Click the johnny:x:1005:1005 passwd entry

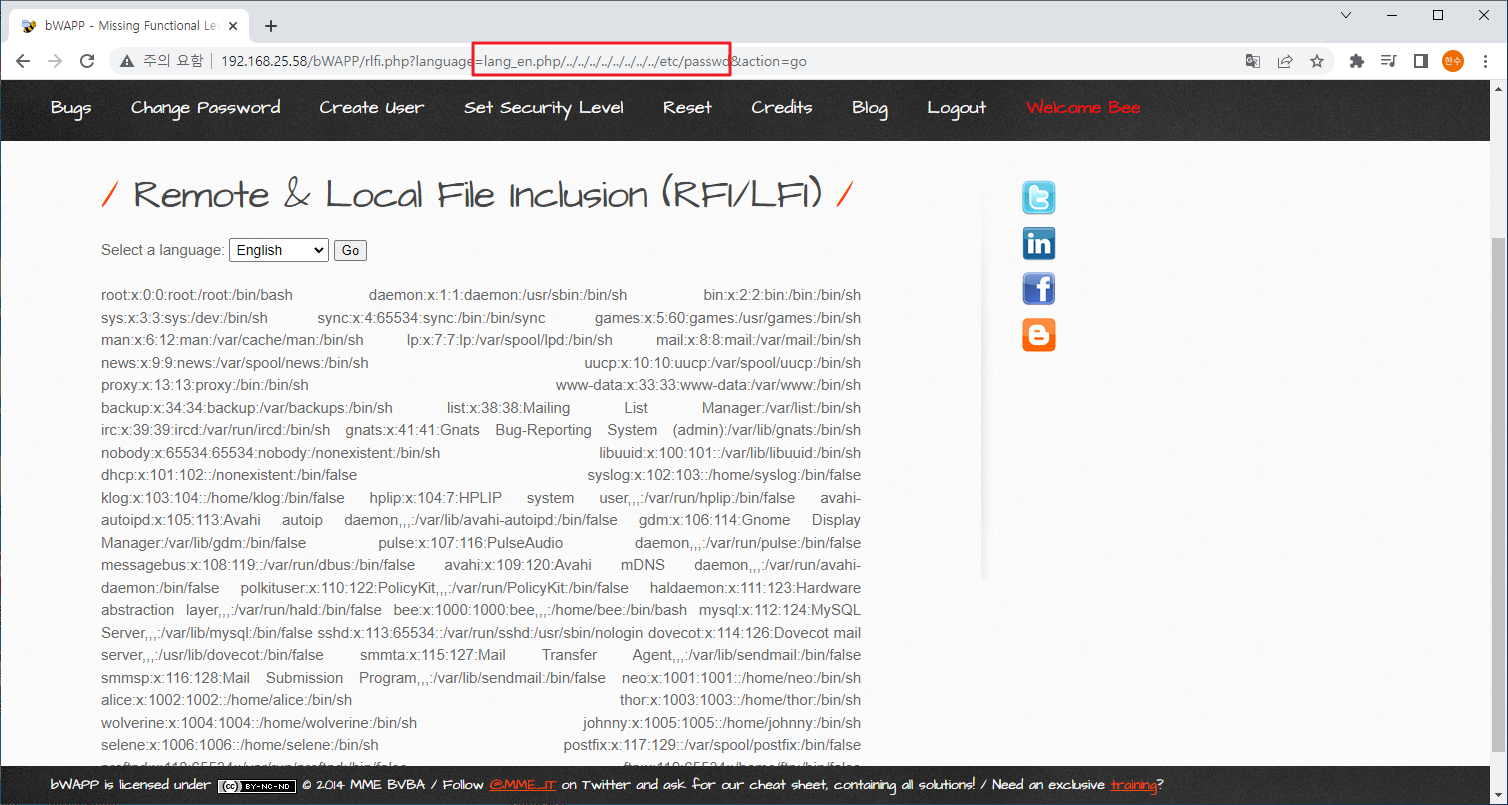click(x=721, y=723)
